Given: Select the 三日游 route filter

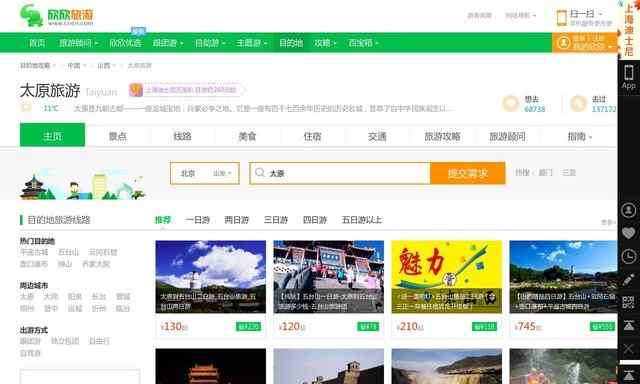Looking at the screenshot, I should 276,220.
